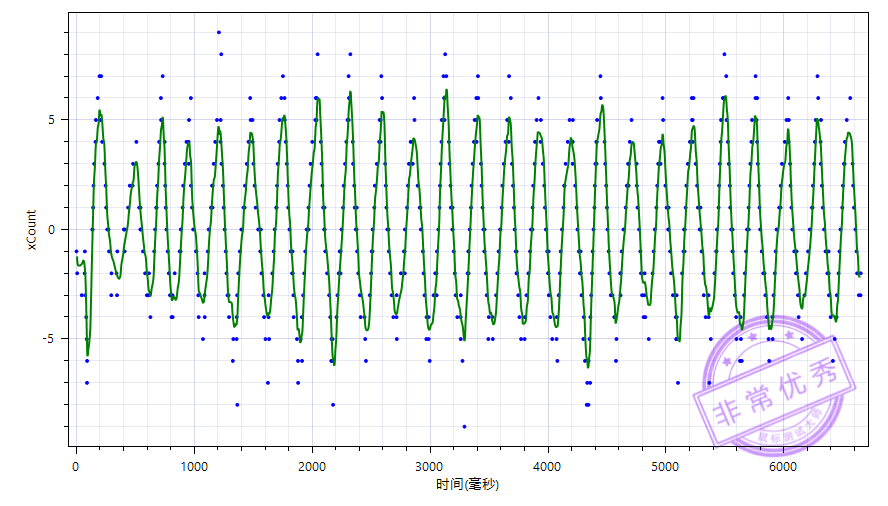
Task: Click the green curve peak near 3100
Action: tap(446, 90)
